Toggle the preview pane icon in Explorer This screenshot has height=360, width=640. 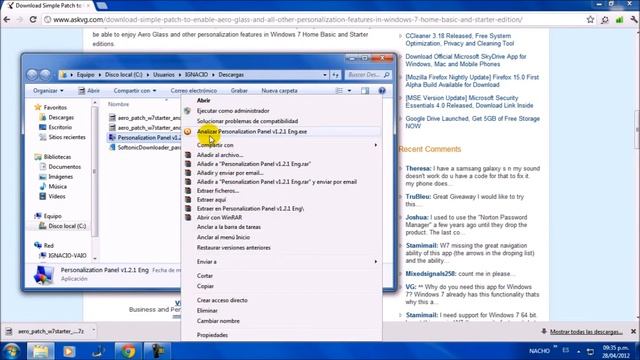pyautogui.click(x=365, y=91)
